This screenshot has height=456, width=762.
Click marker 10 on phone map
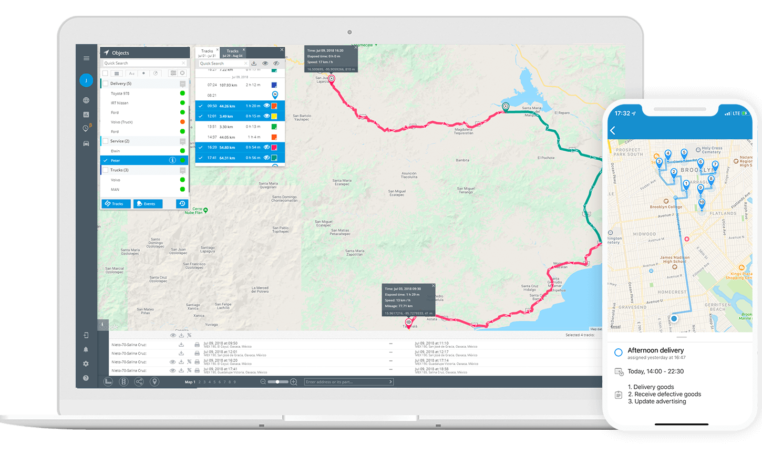tap(702, 203)
